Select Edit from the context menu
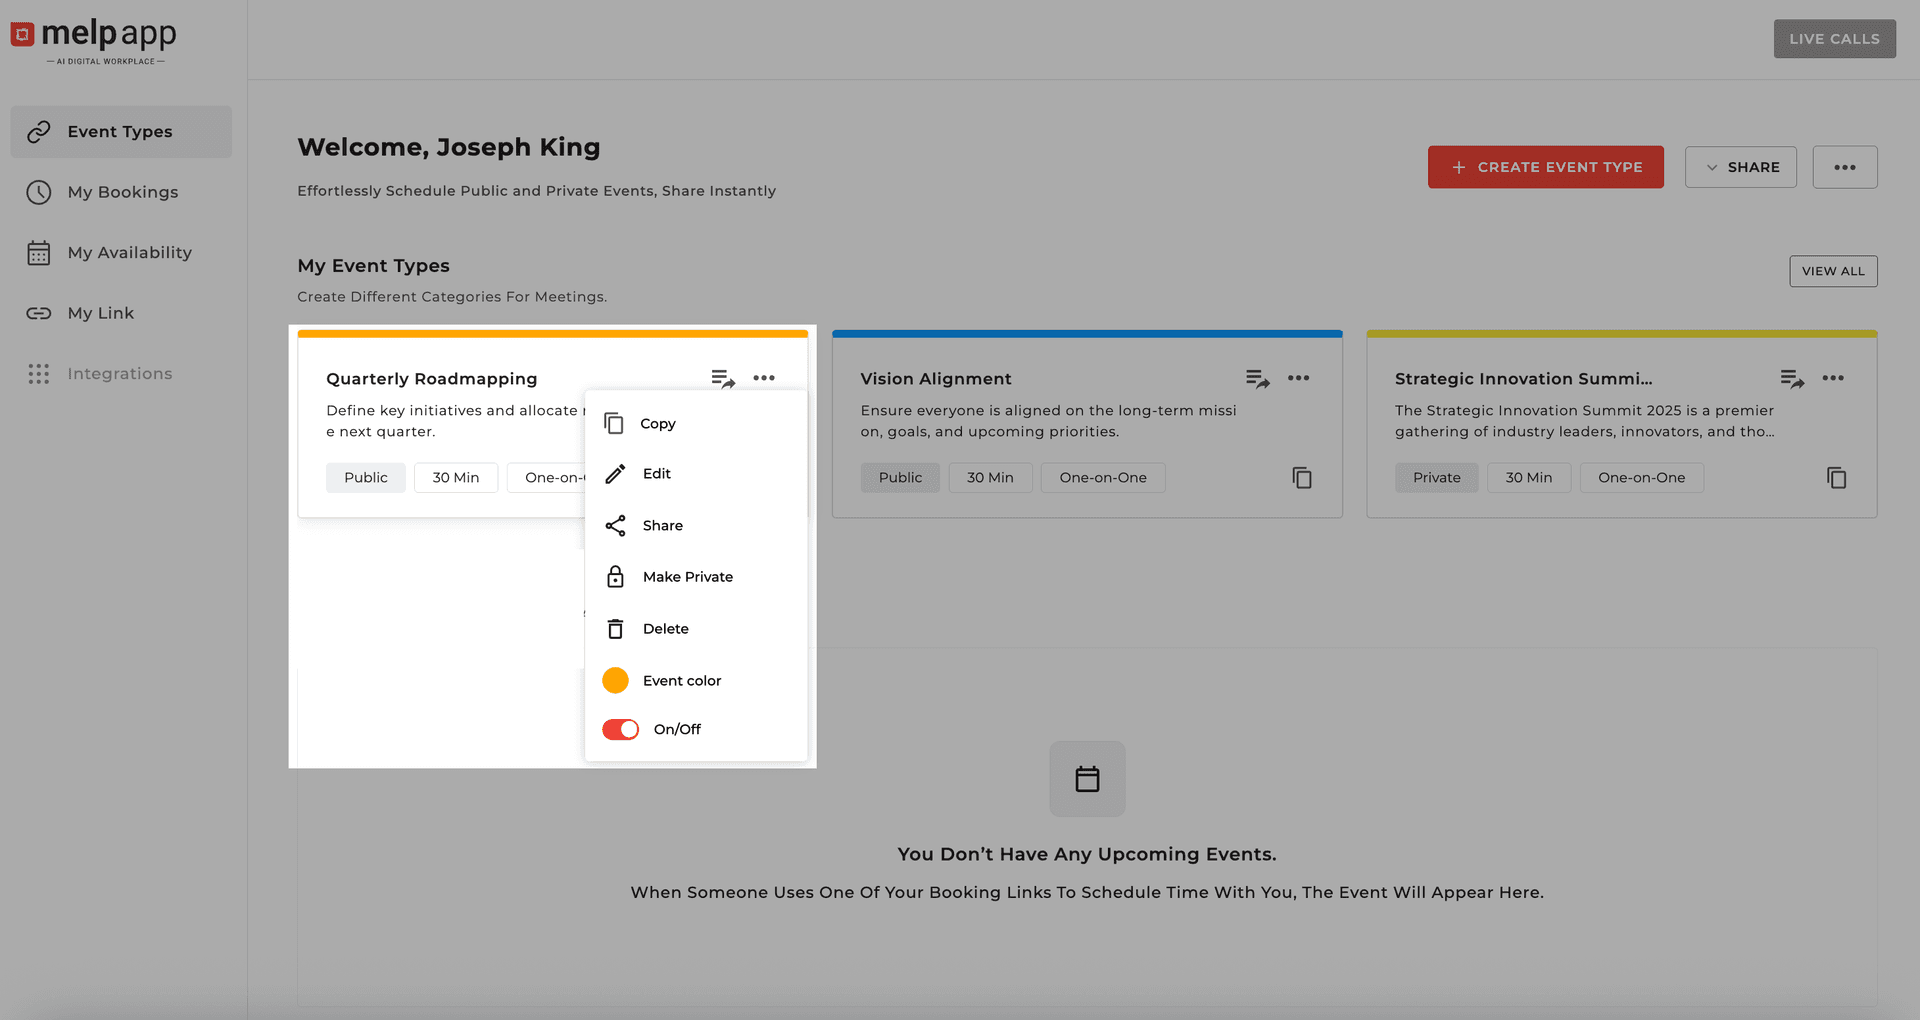The image size is (1920, 1020). coord(656,473)
